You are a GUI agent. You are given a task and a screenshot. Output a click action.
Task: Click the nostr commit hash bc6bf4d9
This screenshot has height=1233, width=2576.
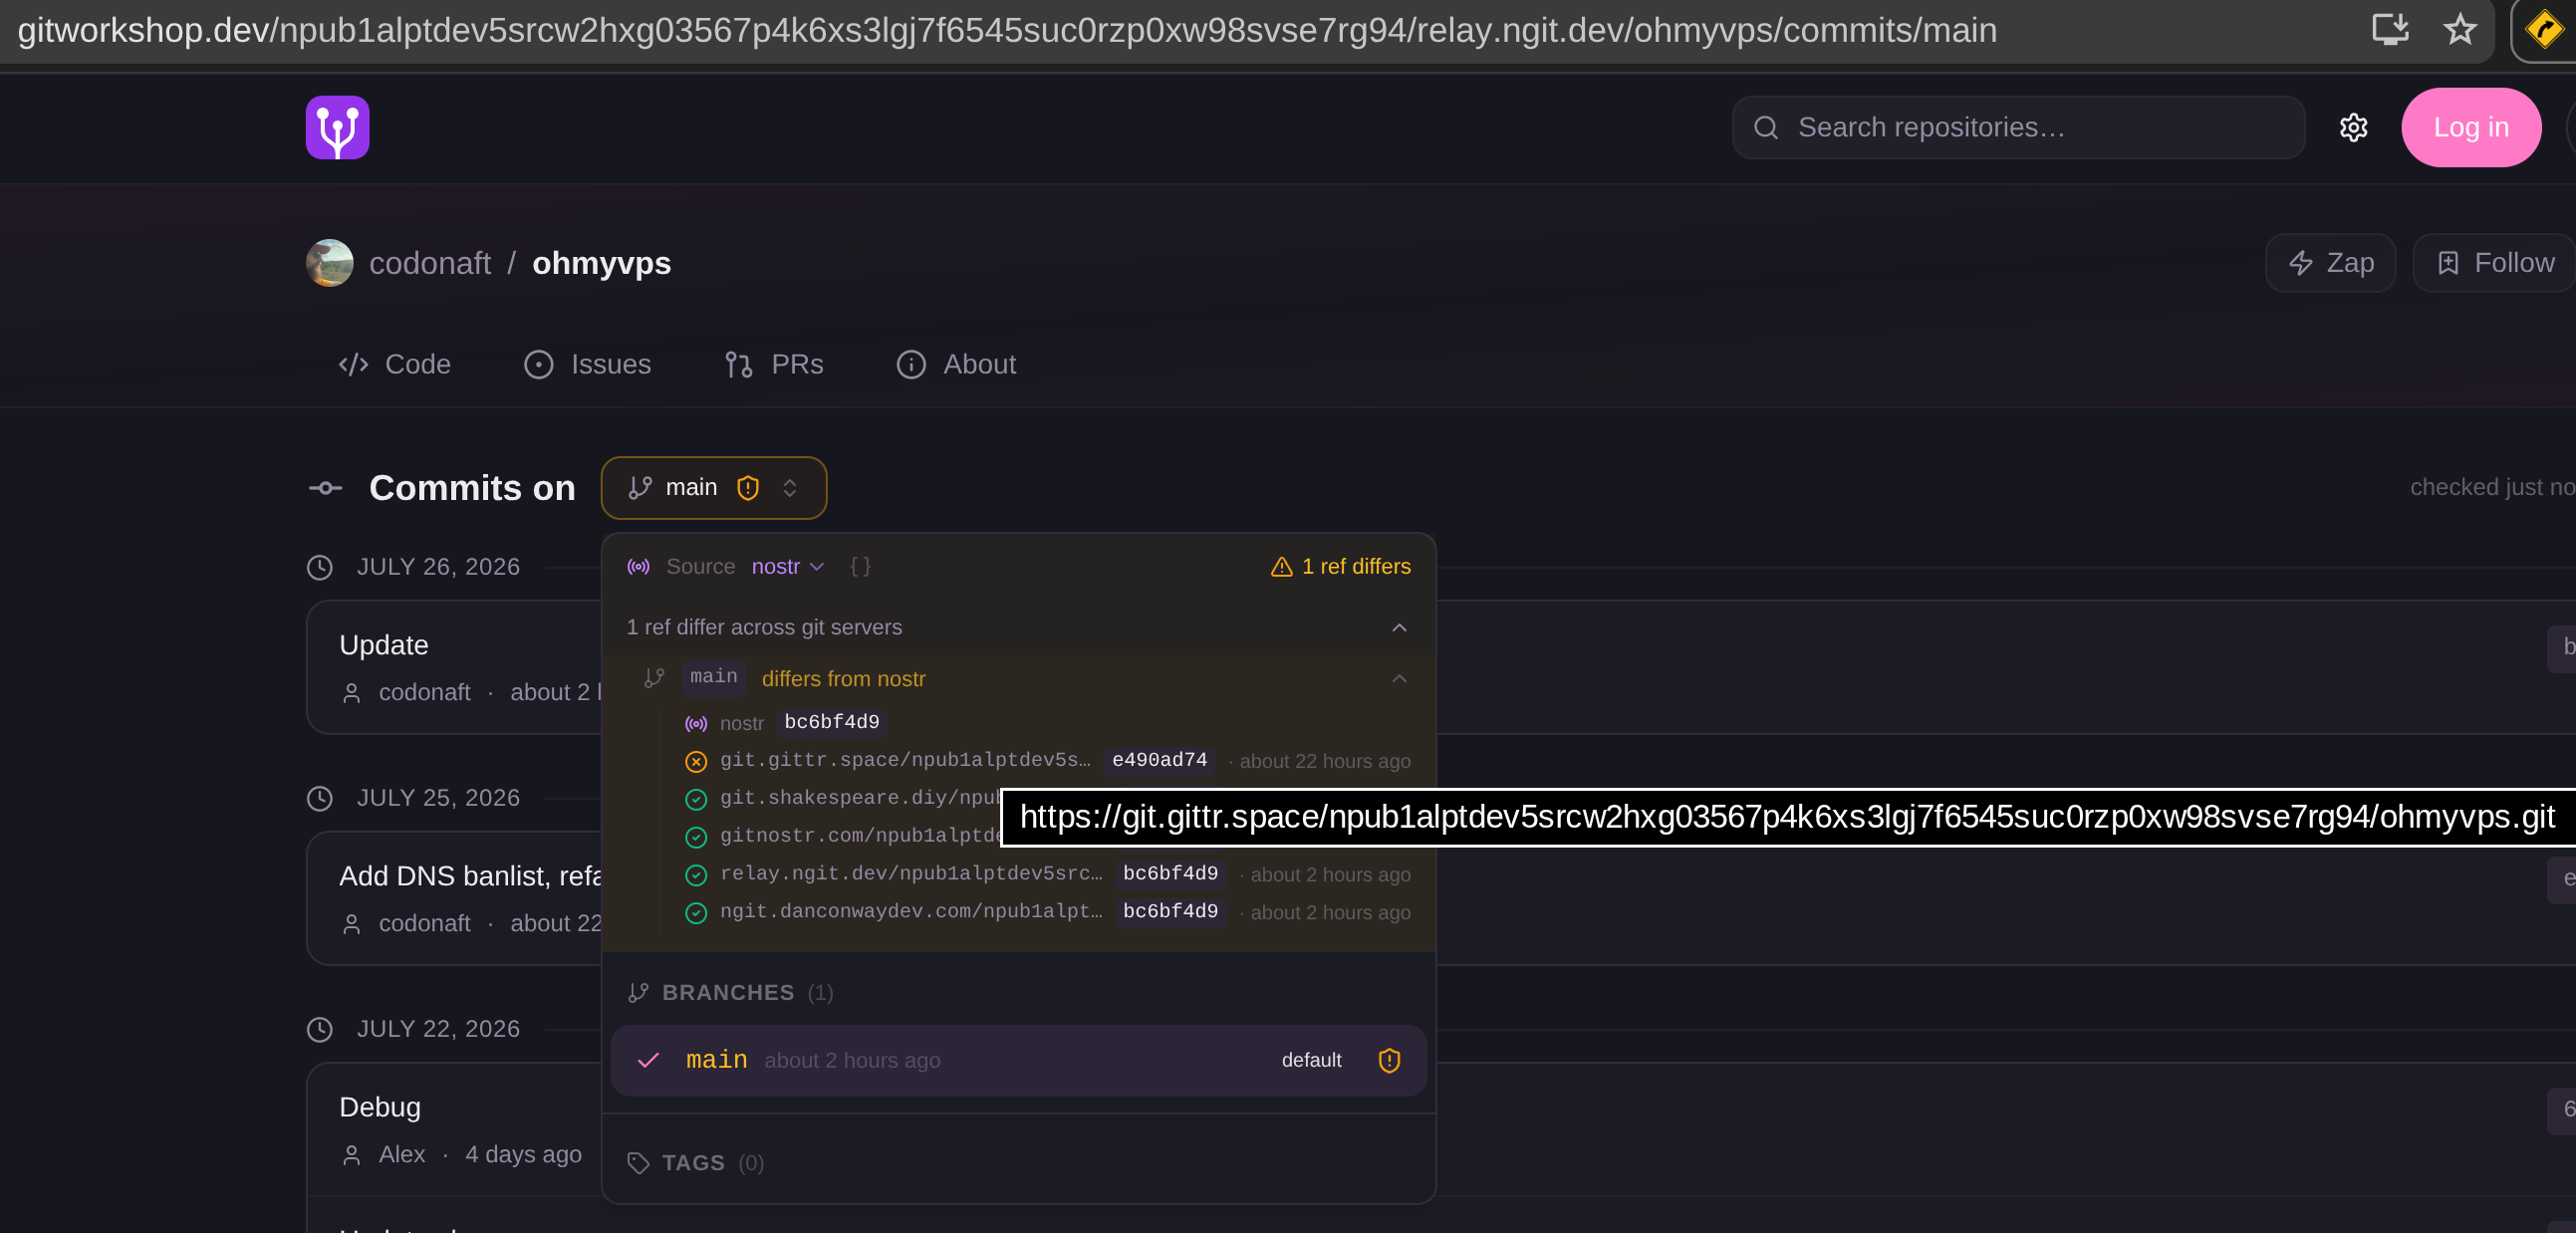click(831, 722)
